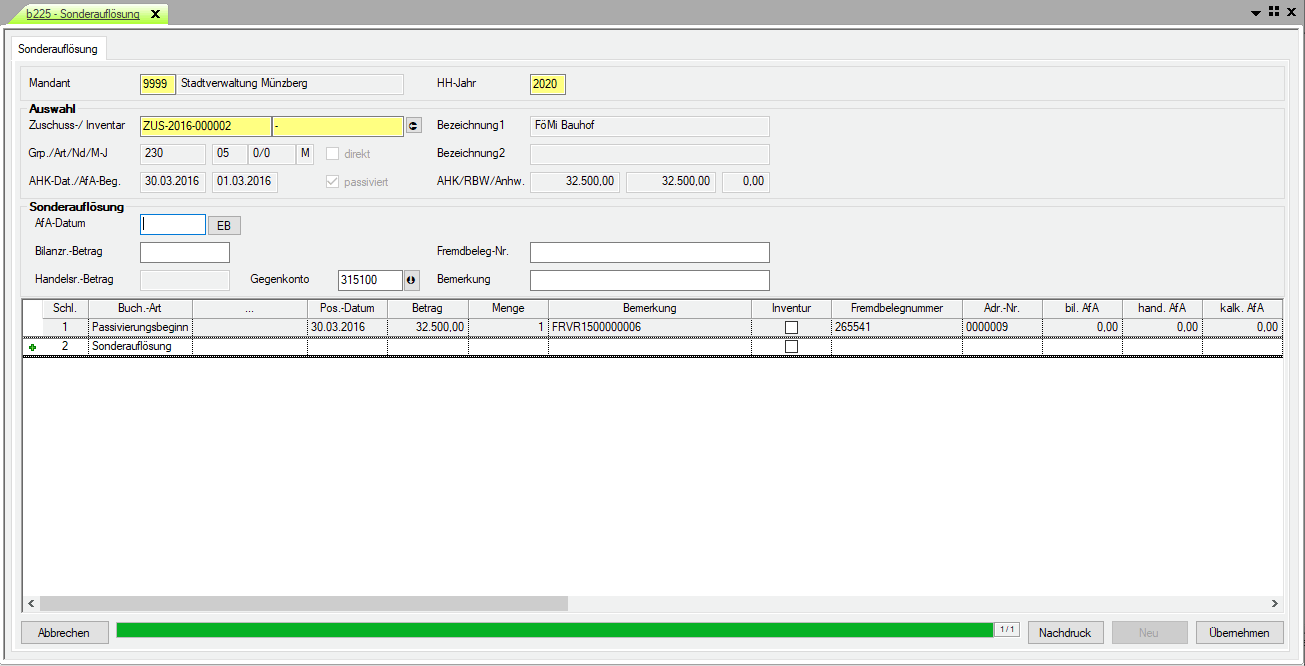The height and width of the screenshot is (666, 1305).
Task: Toggle the direkt checkbox
Action: (334, 154)
